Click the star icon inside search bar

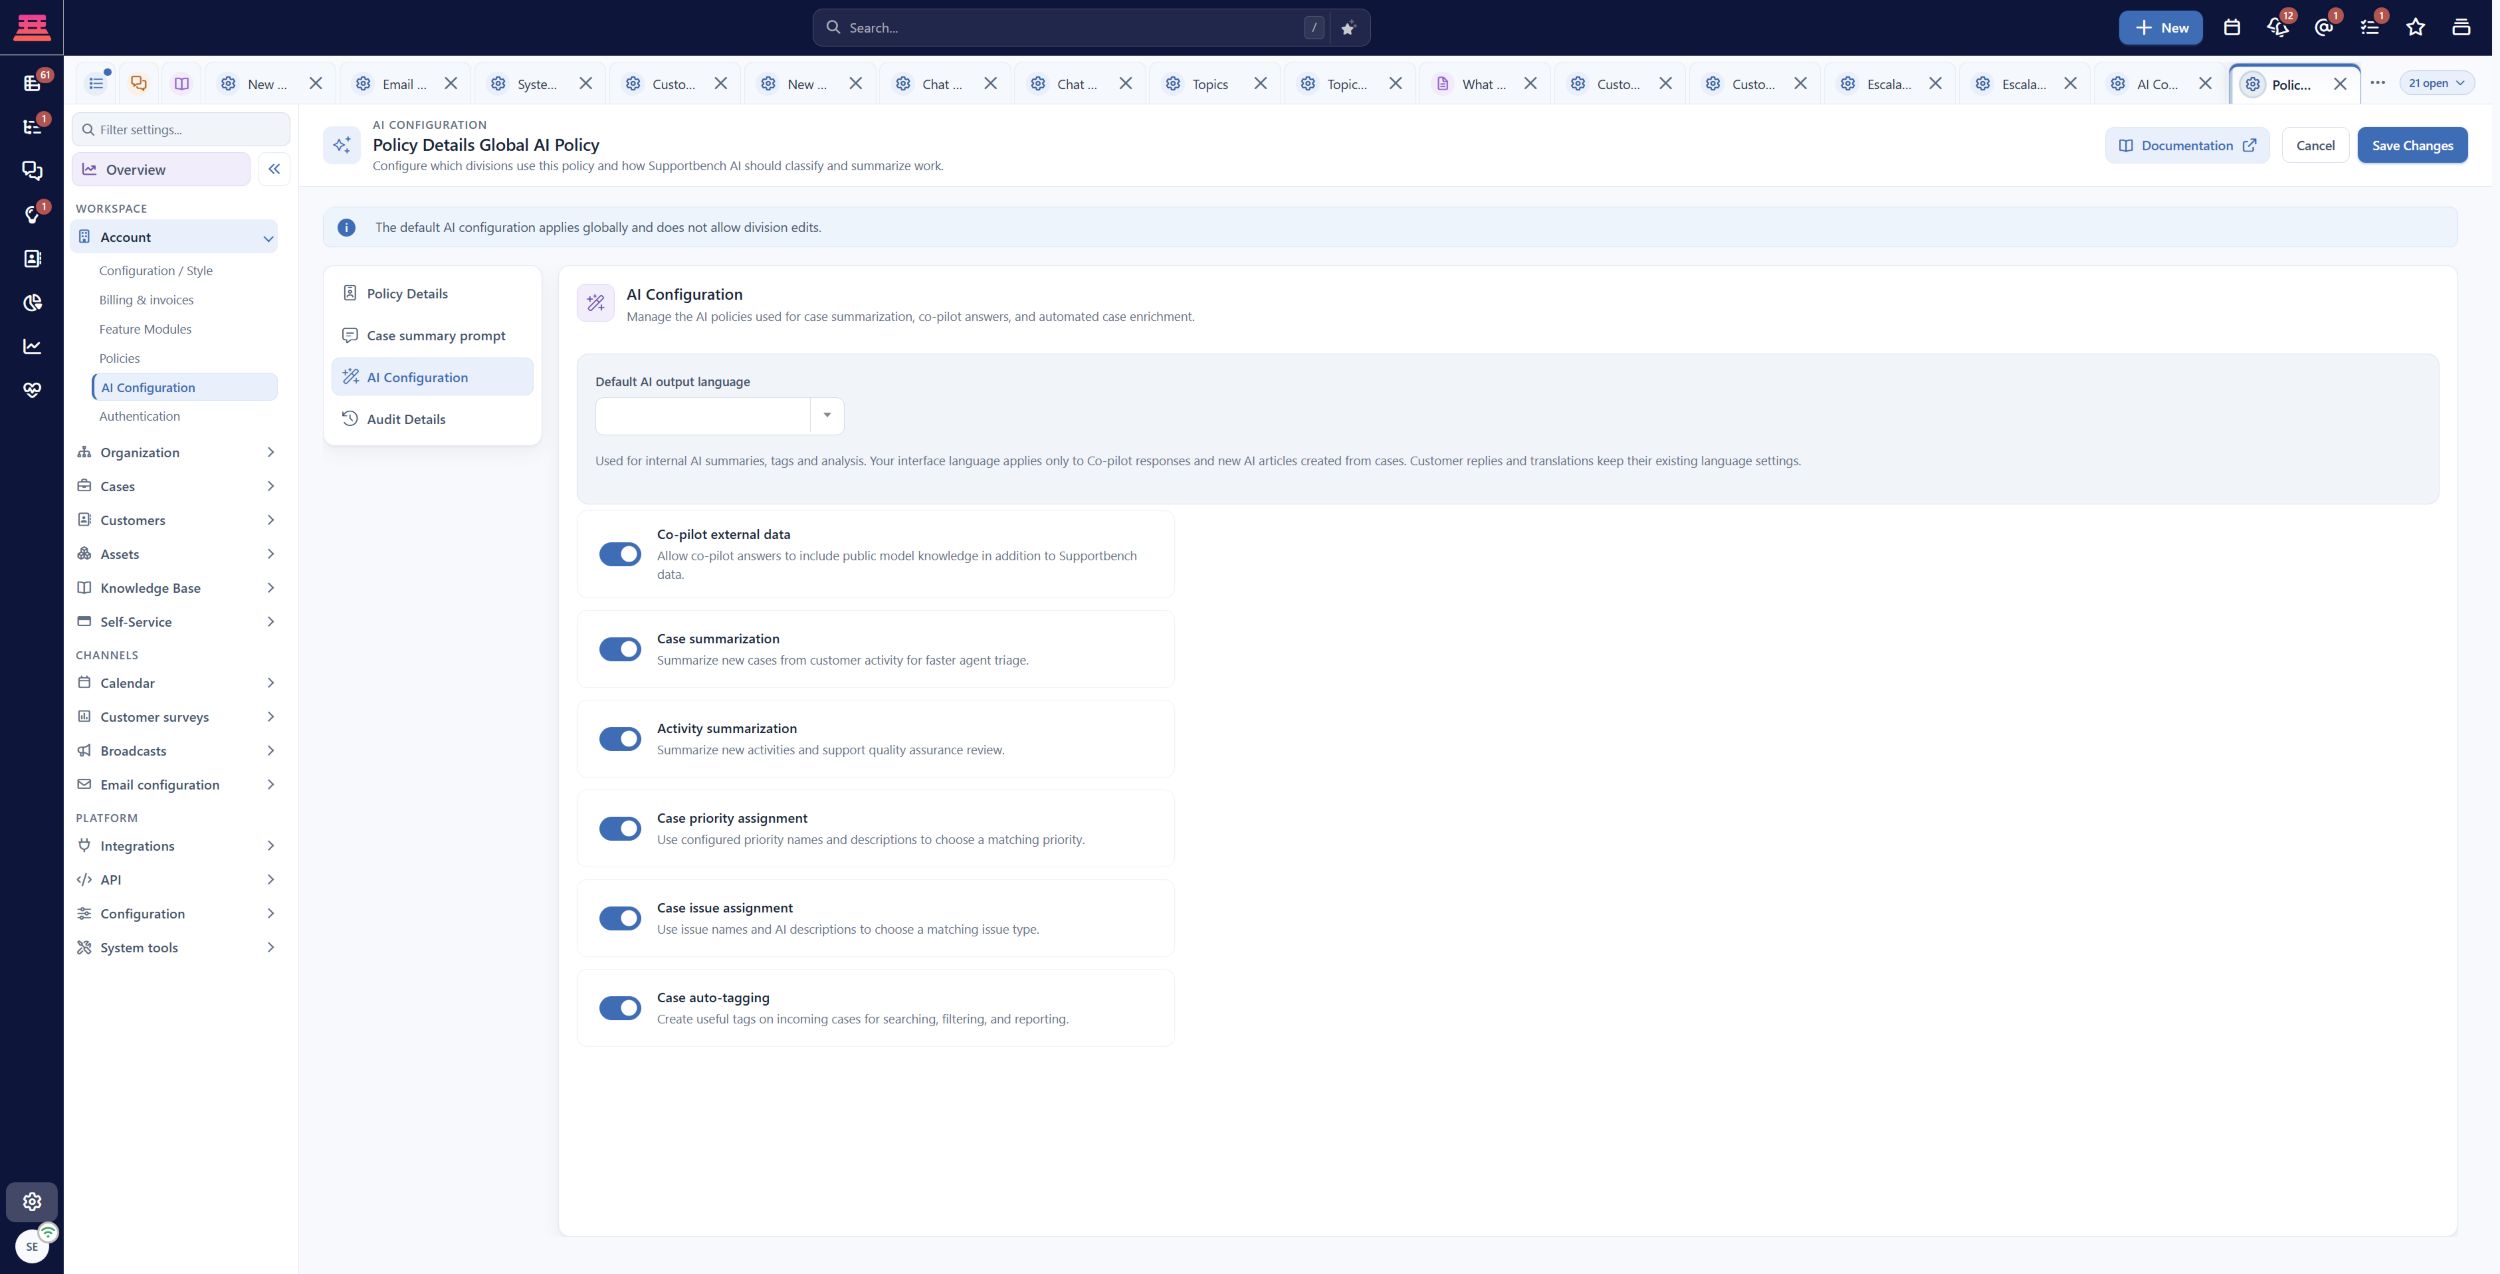(x=1347, y=28)
